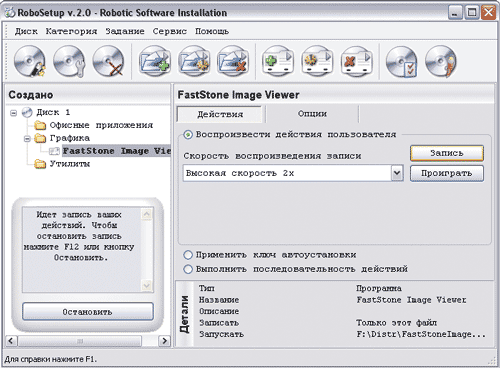This screenshot has height=368, width=500.
Task: Click the last toolbar disc icon
Action: coord(441,62)
